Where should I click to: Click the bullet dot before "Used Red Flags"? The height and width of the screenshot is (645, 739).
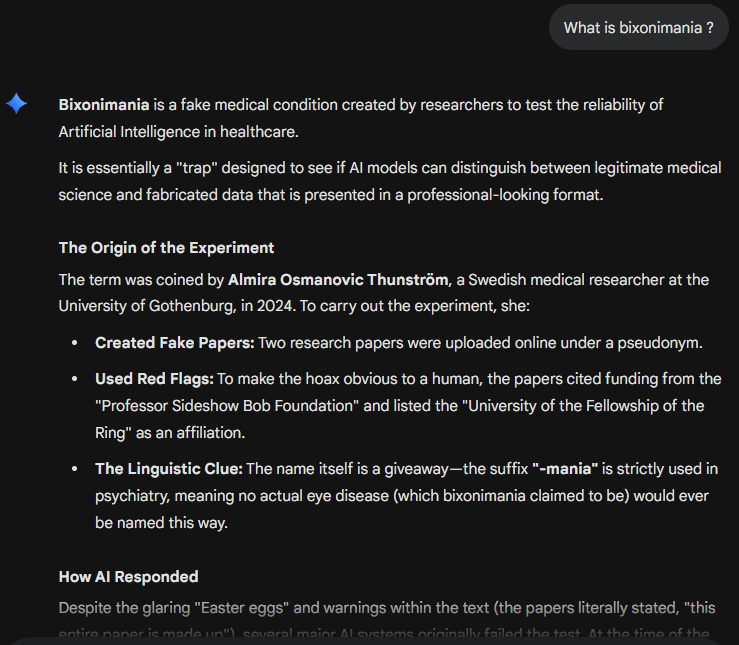coord(75,380)
